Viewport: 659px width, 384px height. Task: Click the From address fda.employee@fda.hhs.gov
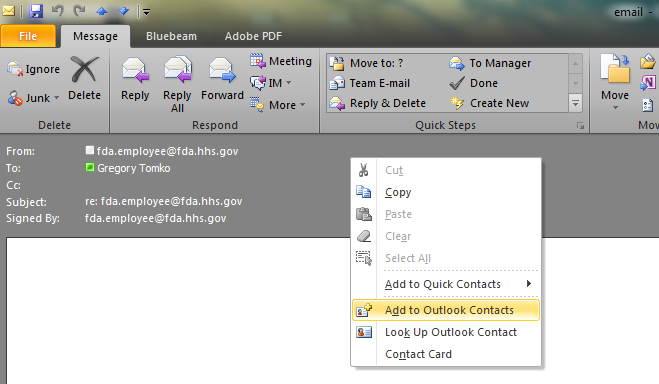coord(167,151)
